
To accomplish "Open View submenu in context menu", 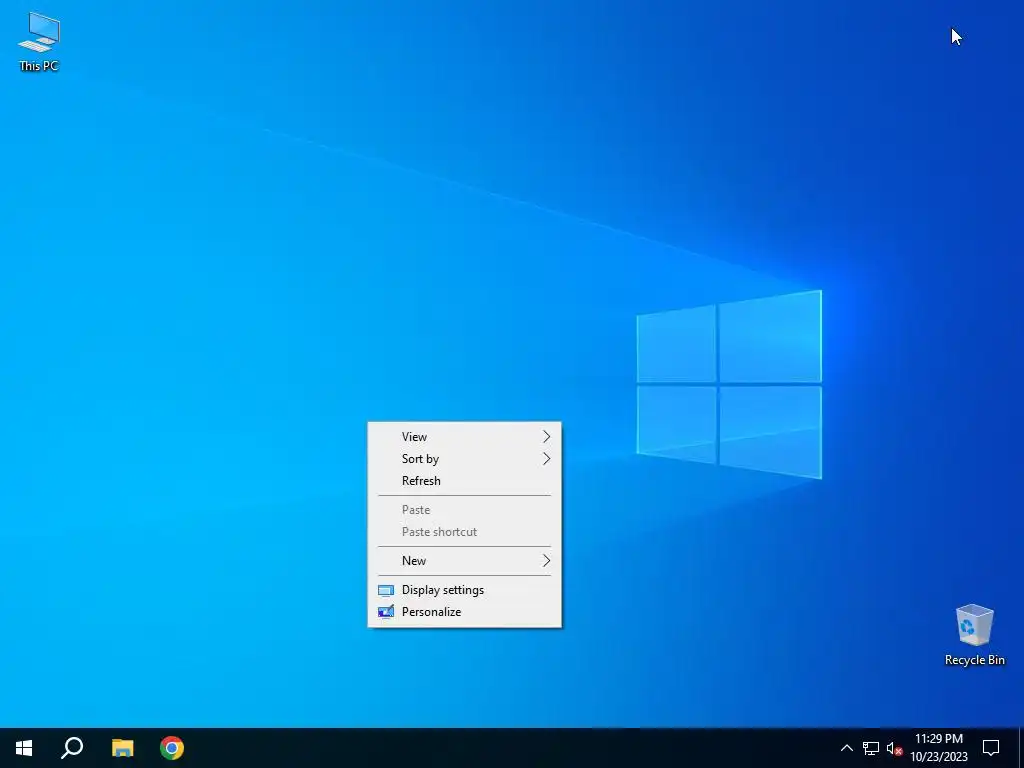I will point(464,436).
